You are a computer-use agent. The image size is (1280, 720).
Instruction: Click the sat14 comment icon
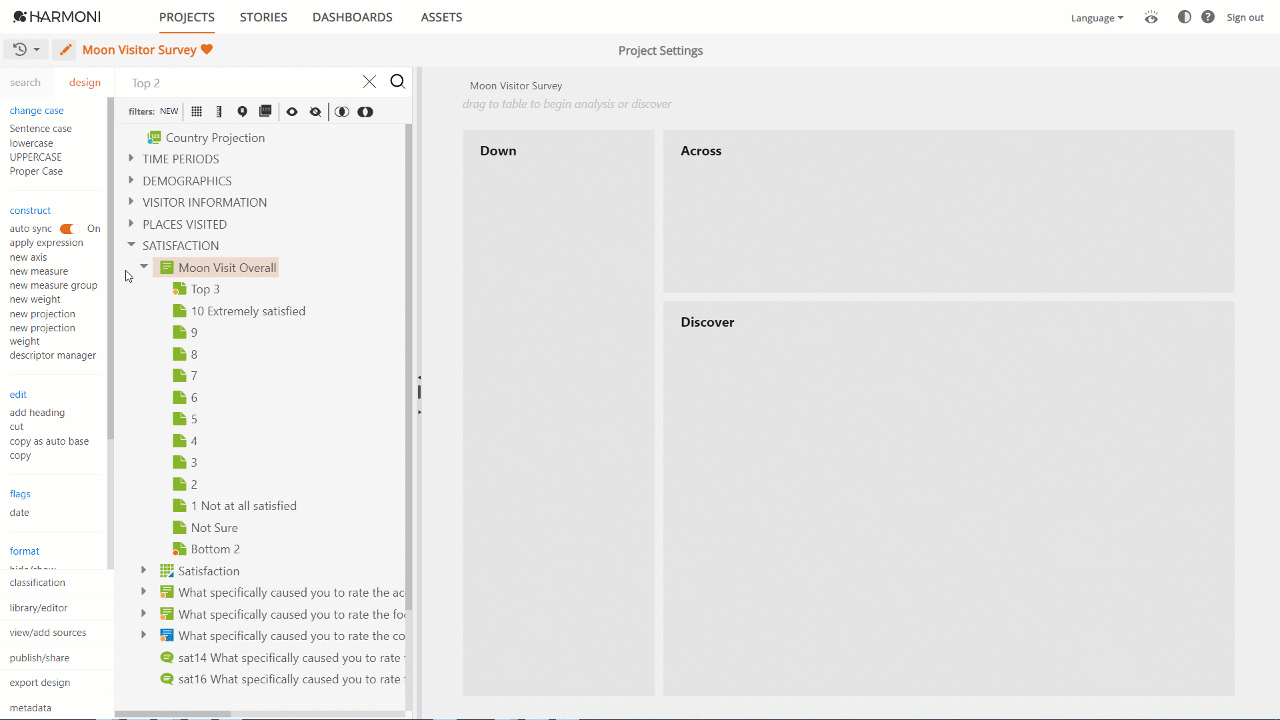pos(167,657)
